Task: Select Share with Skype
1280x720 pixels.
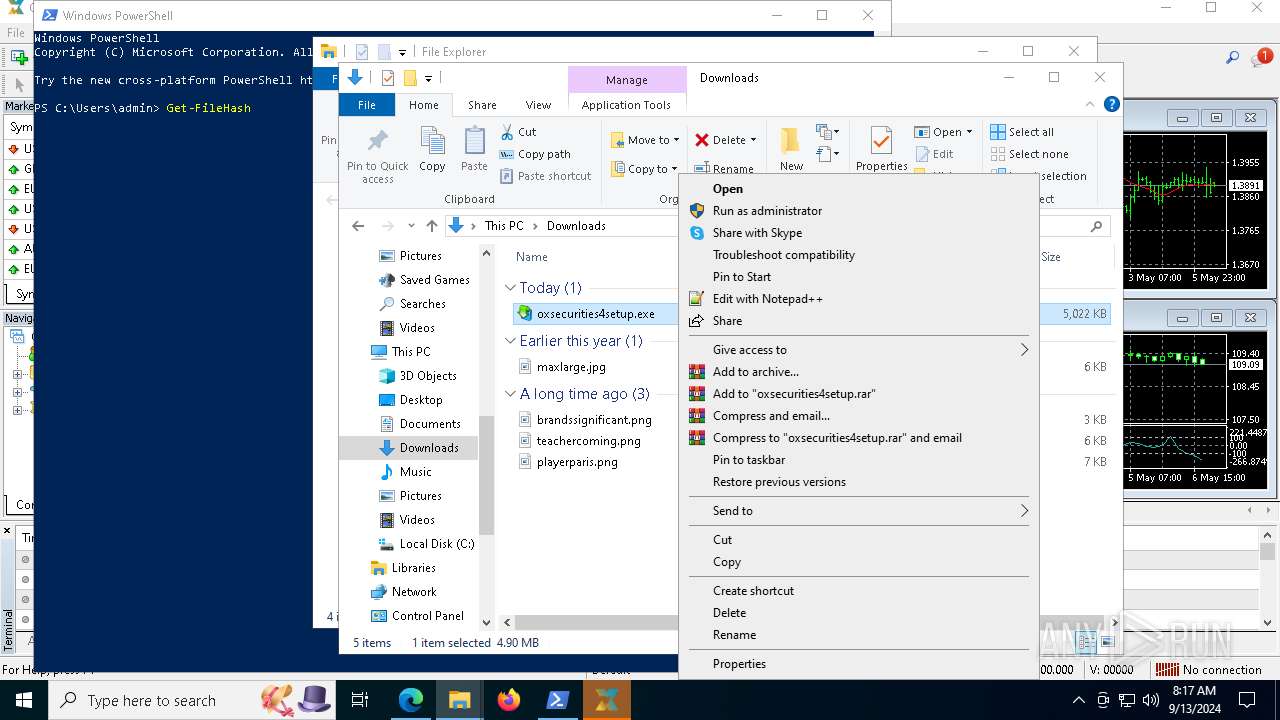Action: pyautogui.click(x=757, y=233)
